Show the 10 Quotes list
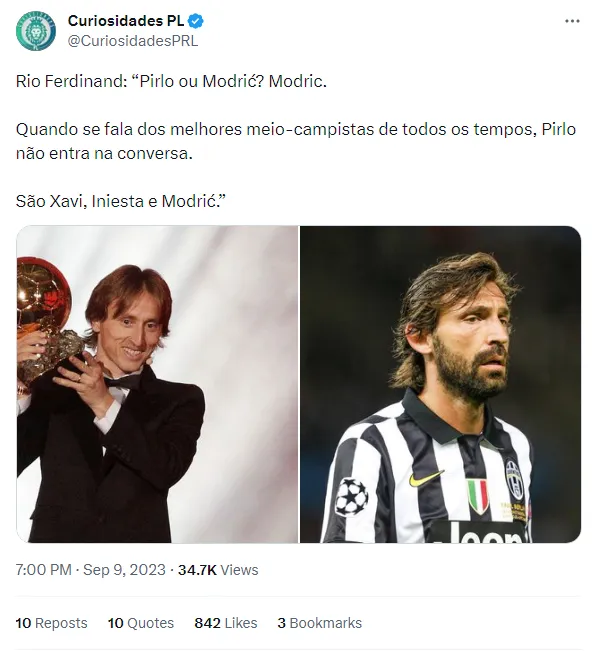The width and height of the screenshot is (600, 651). [141, 623]
